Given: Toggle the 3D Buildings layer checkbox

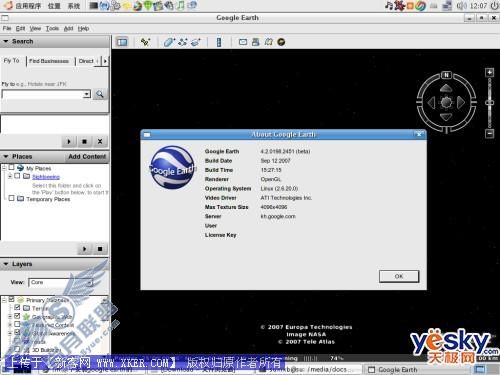Looking at the screenshot, I should point(17,349).
